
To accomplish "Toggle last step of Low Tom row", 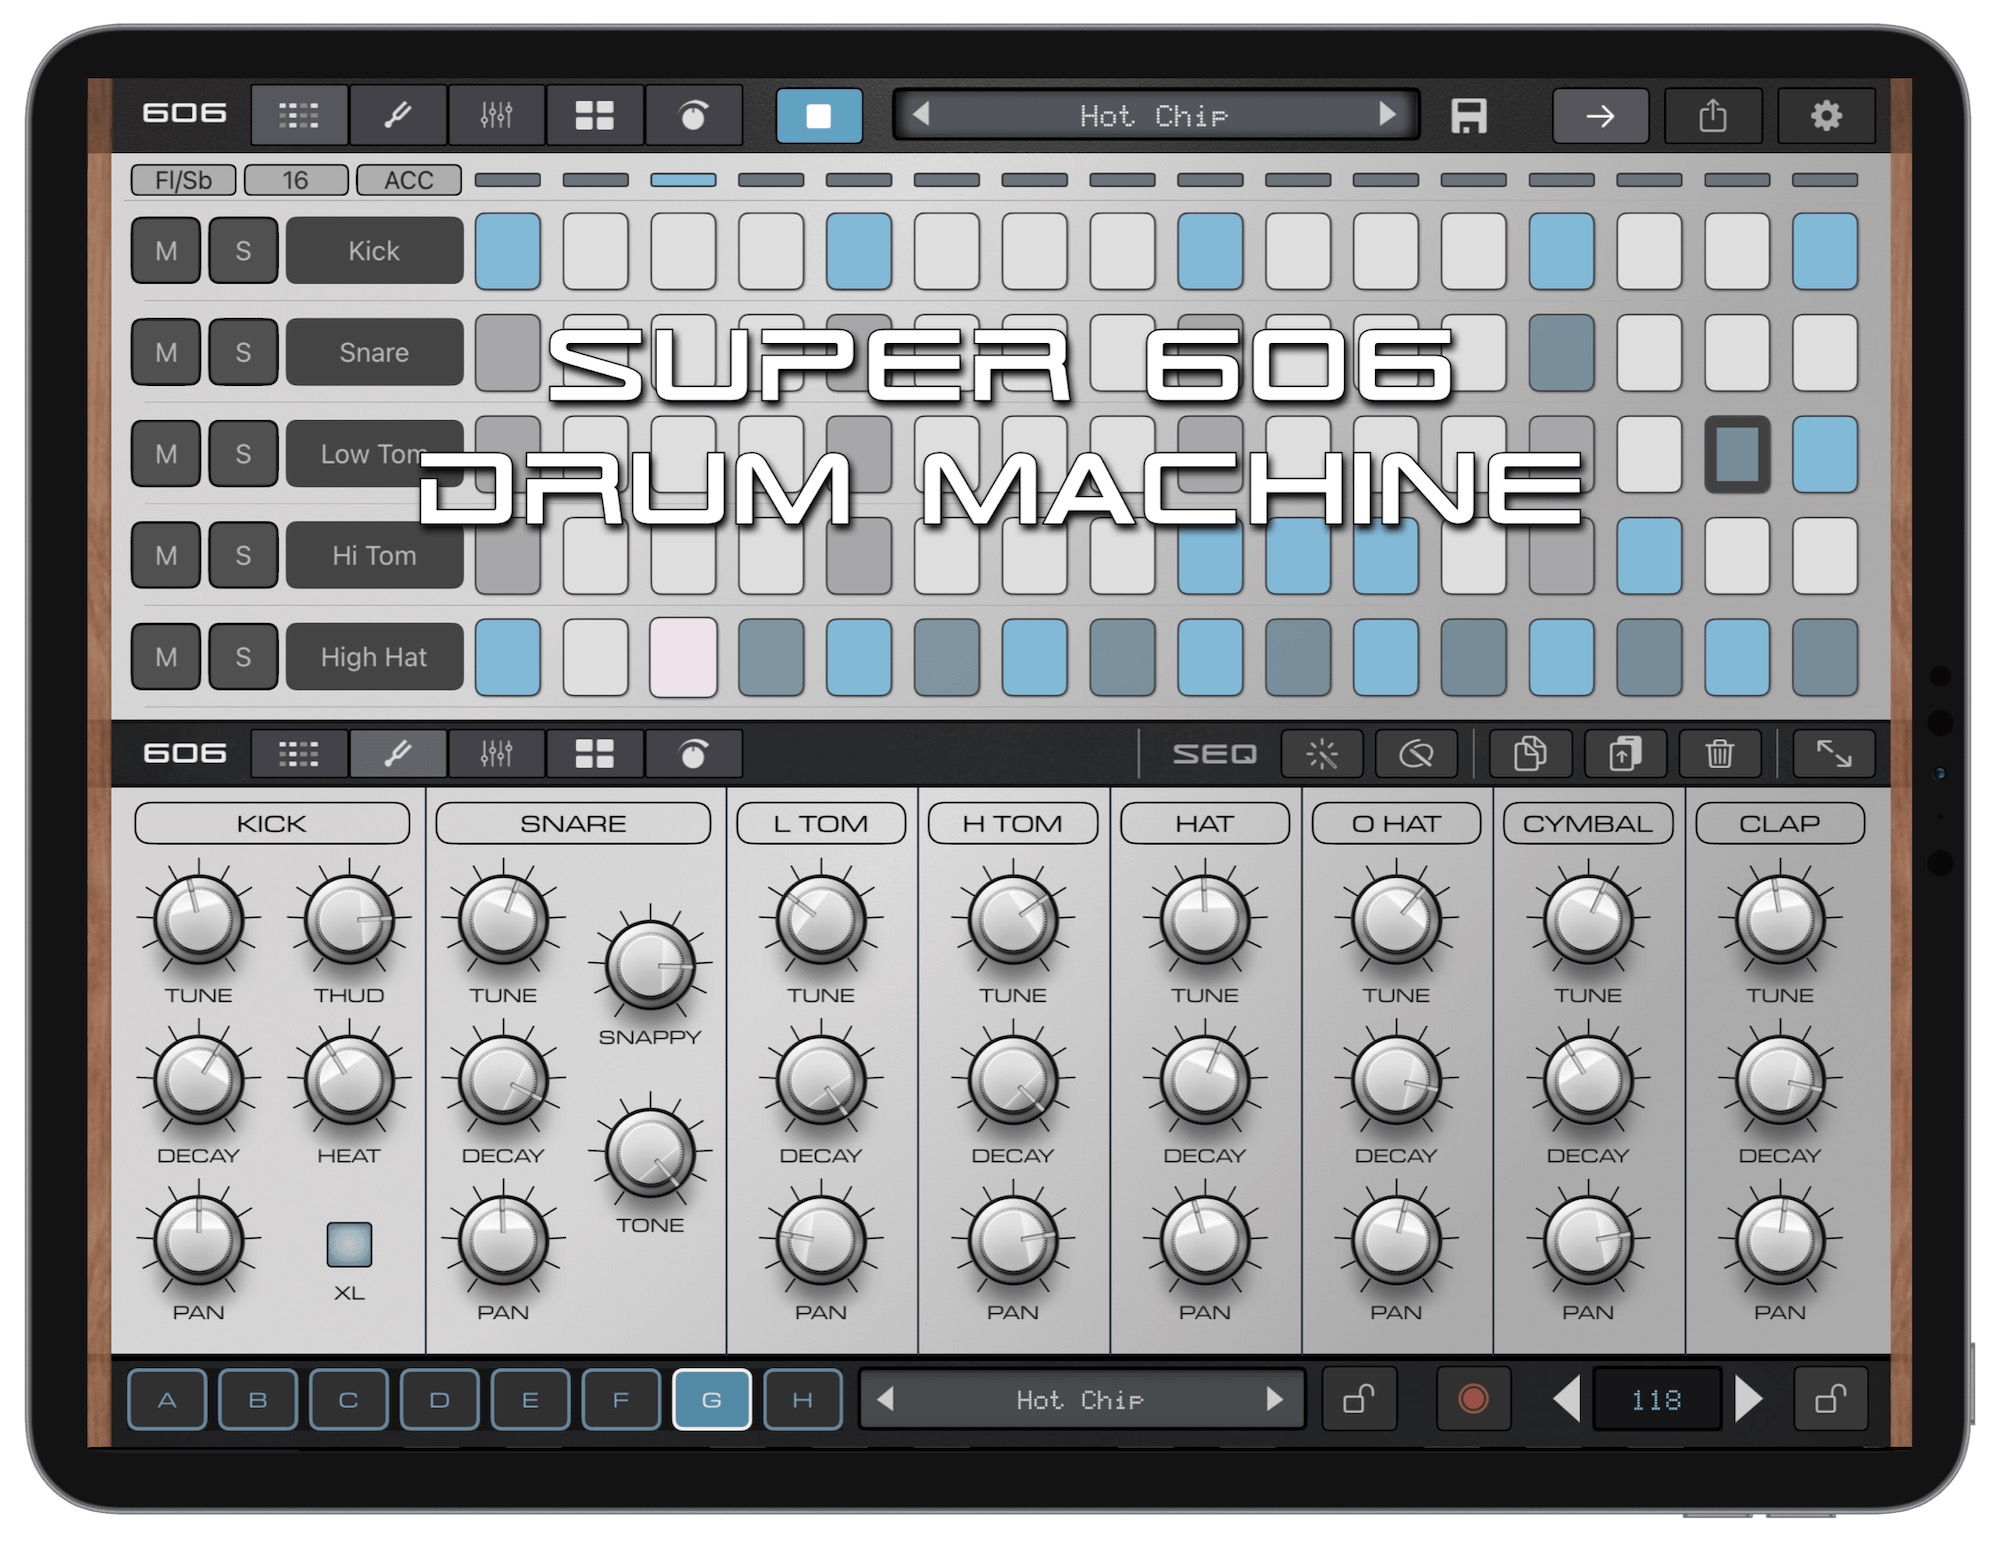I will (1825, 454).
